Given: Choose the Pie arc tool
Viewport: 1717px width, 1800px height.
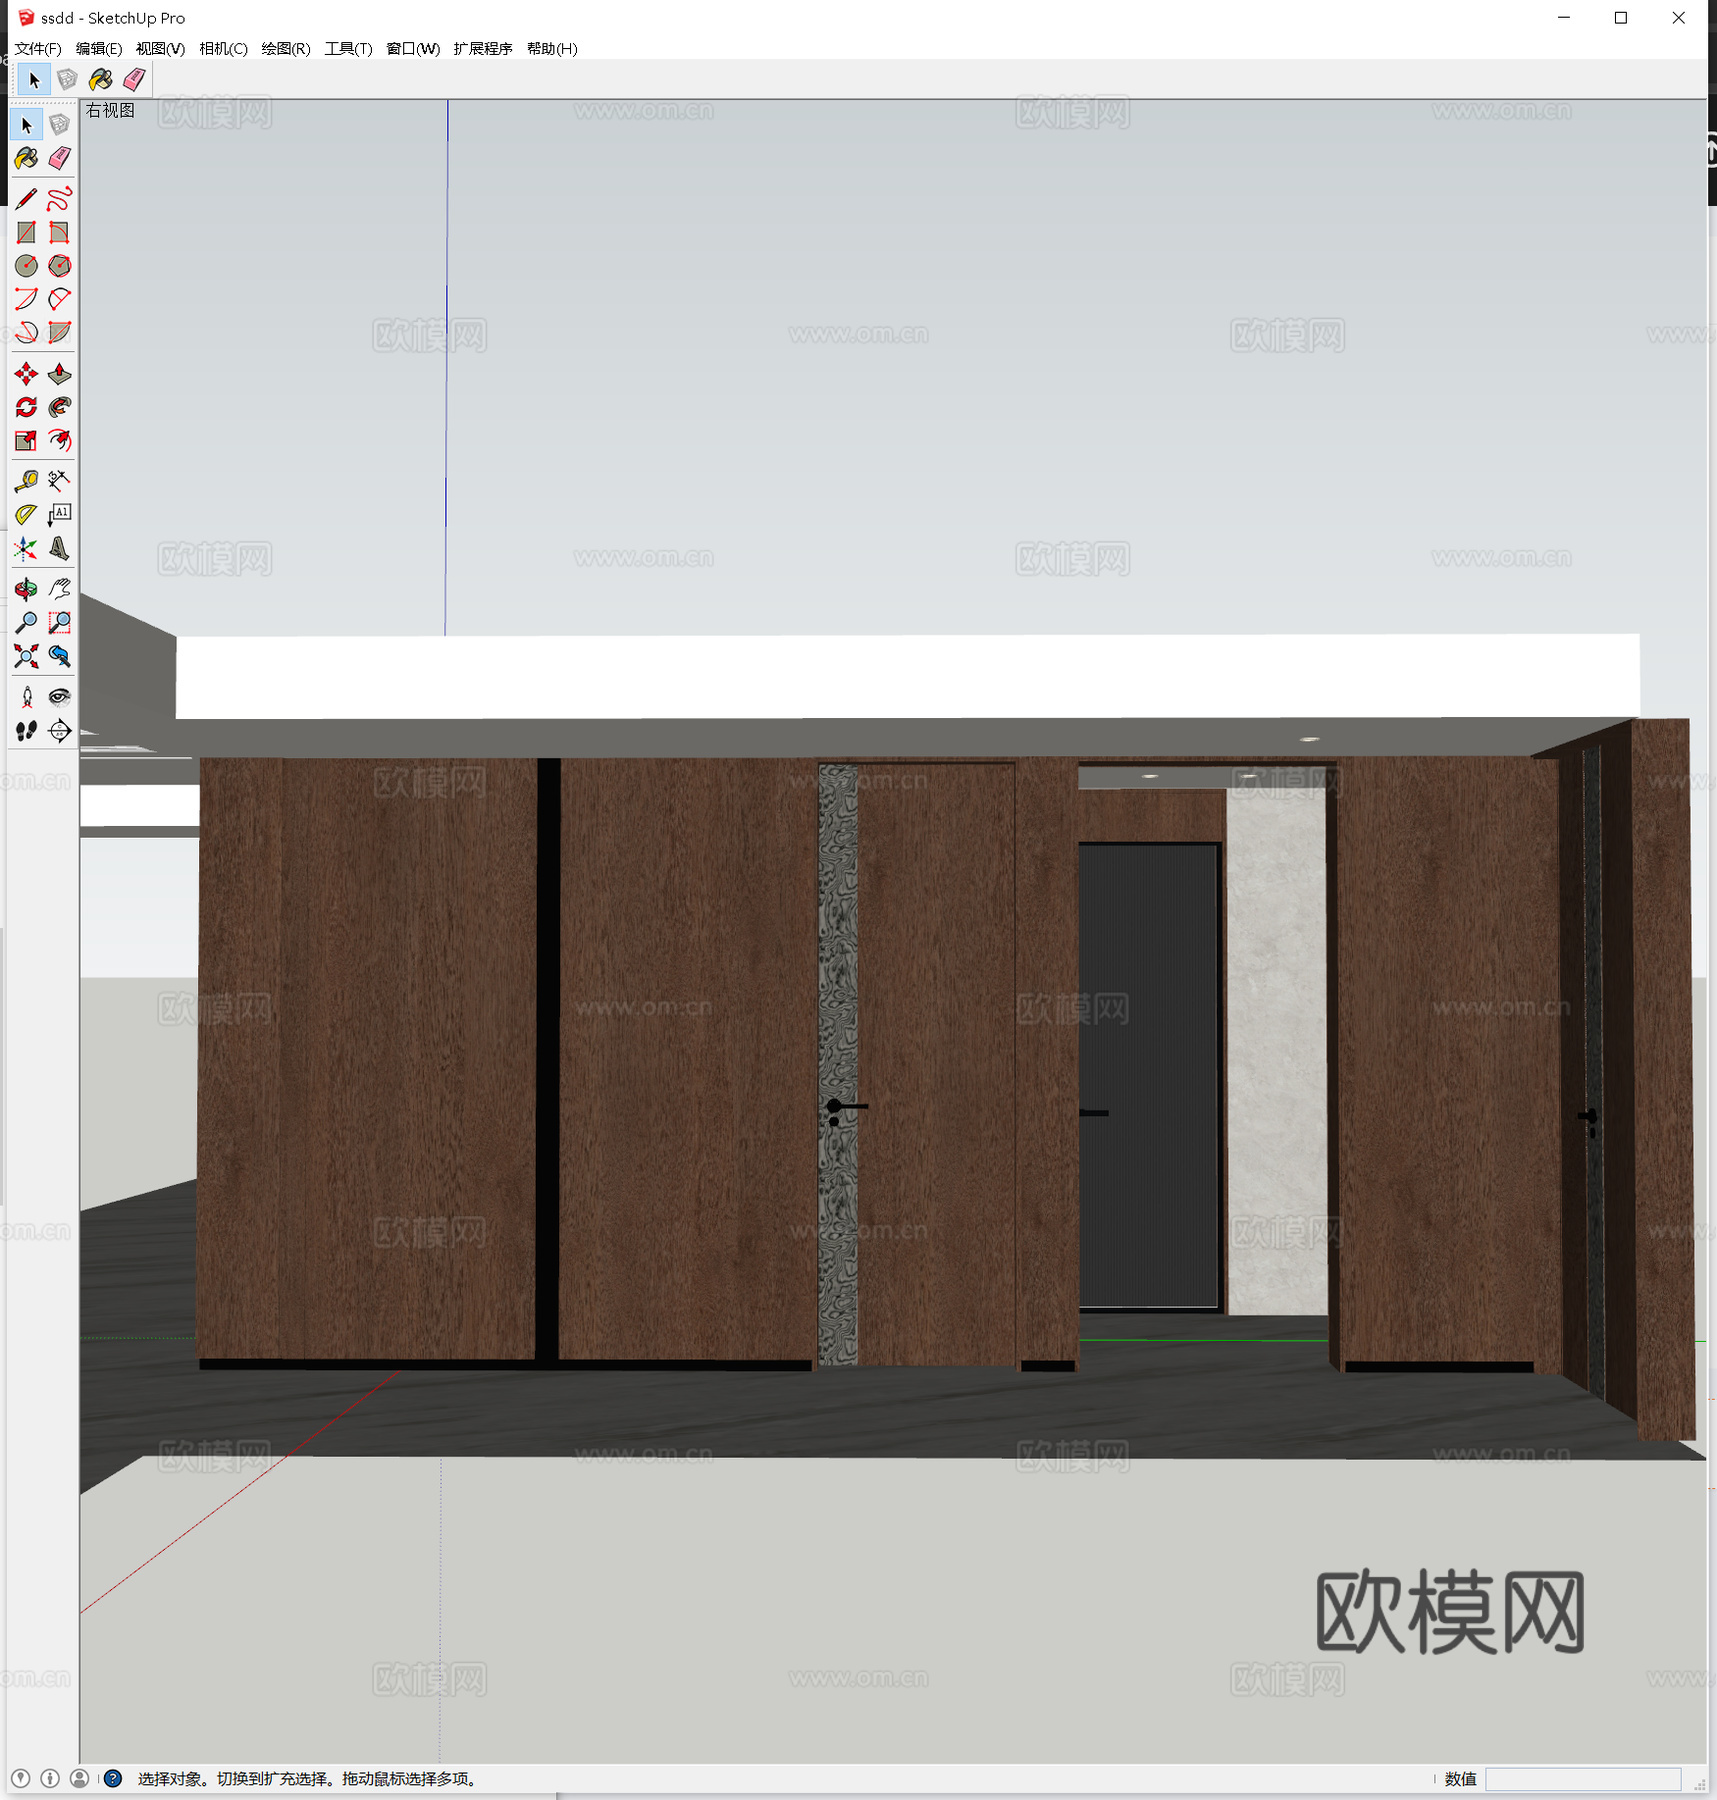Looking at the screenshot, I should point(60,332).
